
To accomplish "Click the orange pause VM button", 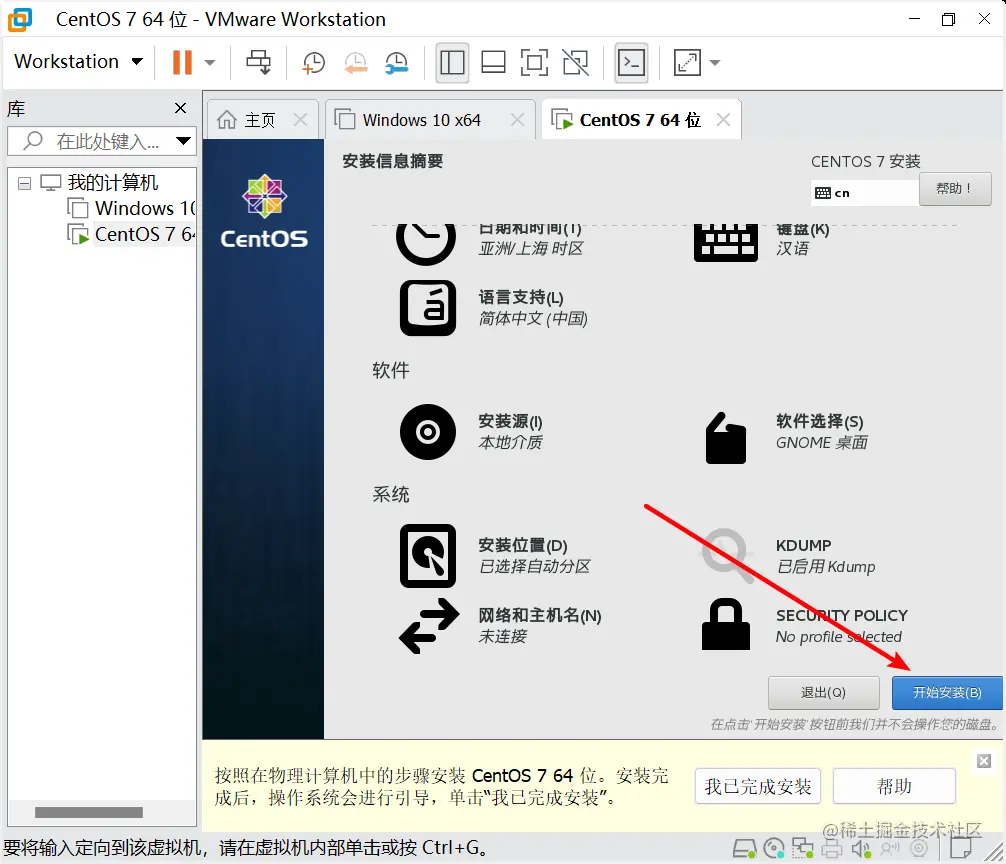I will point(182,62).
